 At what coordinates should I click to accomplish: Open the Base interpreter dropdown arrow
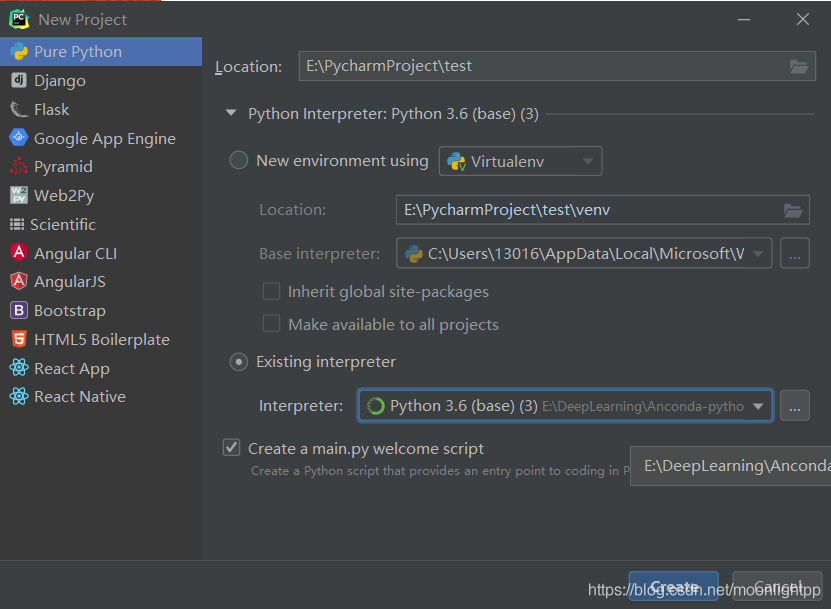(758, 254)
